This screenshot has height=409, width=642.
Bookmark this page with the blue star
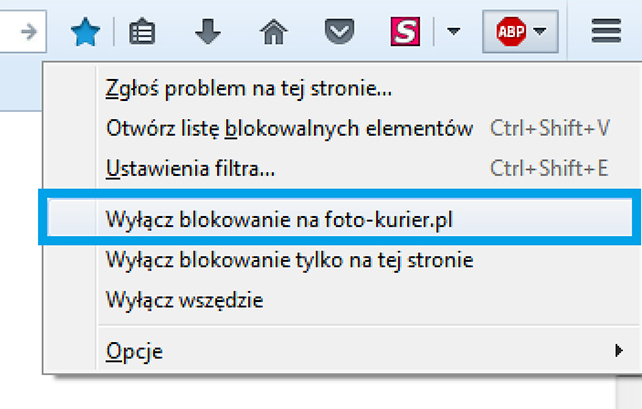pos(85,32)
